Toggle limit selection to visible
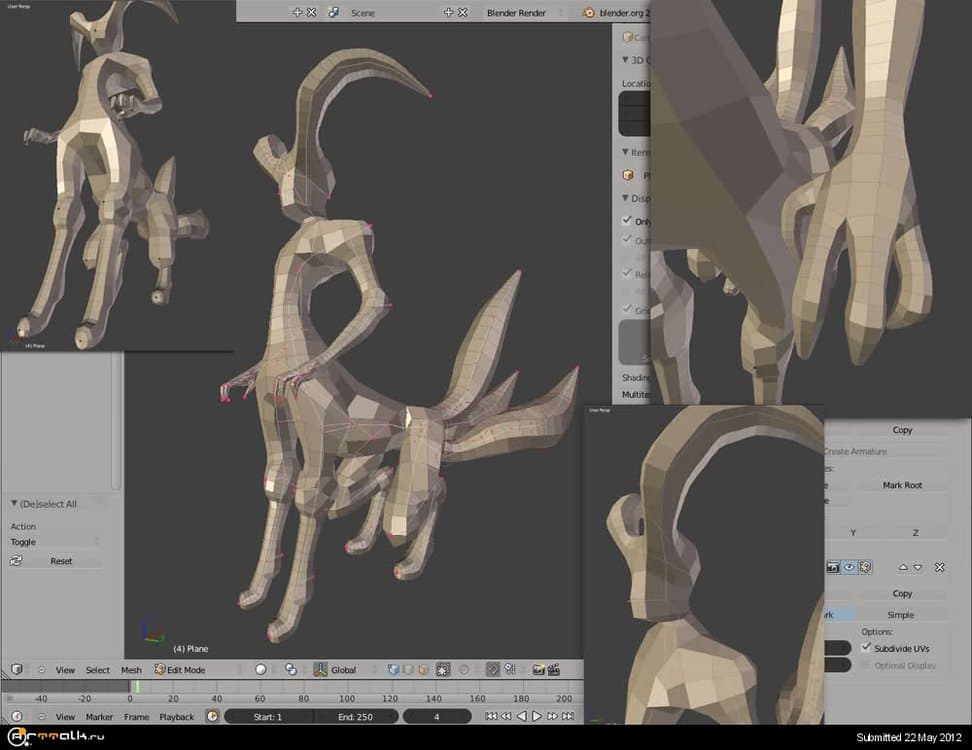Image resolution: width=972 pixels, height=750 pixels. click(x=443, y=669)
